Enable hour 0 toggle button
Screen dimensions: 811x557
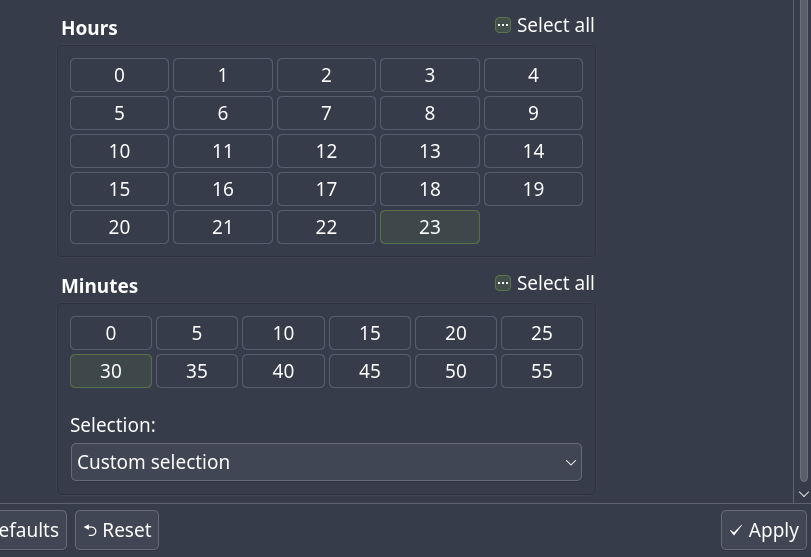119,75
